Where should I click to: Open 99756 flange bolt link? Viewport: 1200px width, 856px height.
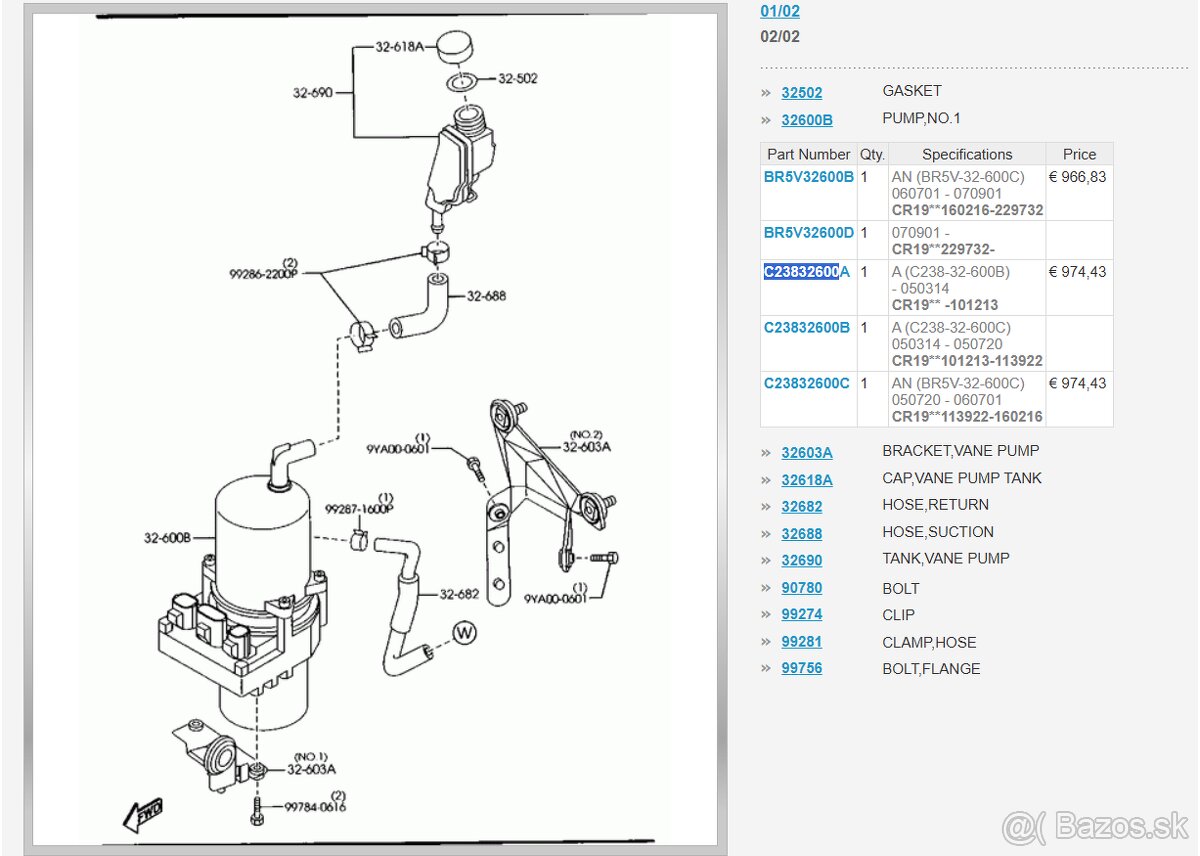[801, 668]
